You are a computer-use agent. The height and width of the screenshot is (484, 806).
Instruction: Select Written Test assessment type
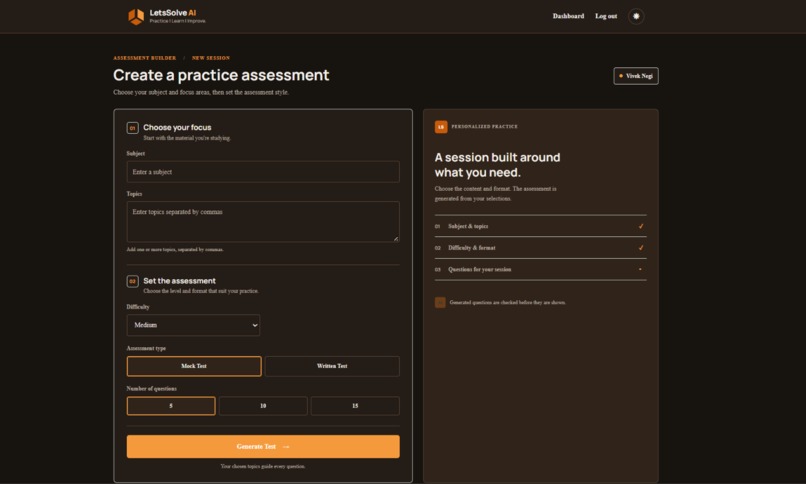click(332, 366)
